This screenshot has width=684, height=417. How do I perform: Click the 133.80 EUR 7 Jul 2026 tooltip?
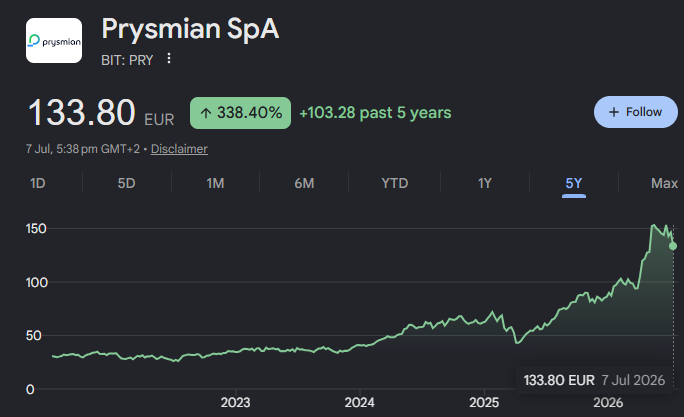(x=594, y=380)
